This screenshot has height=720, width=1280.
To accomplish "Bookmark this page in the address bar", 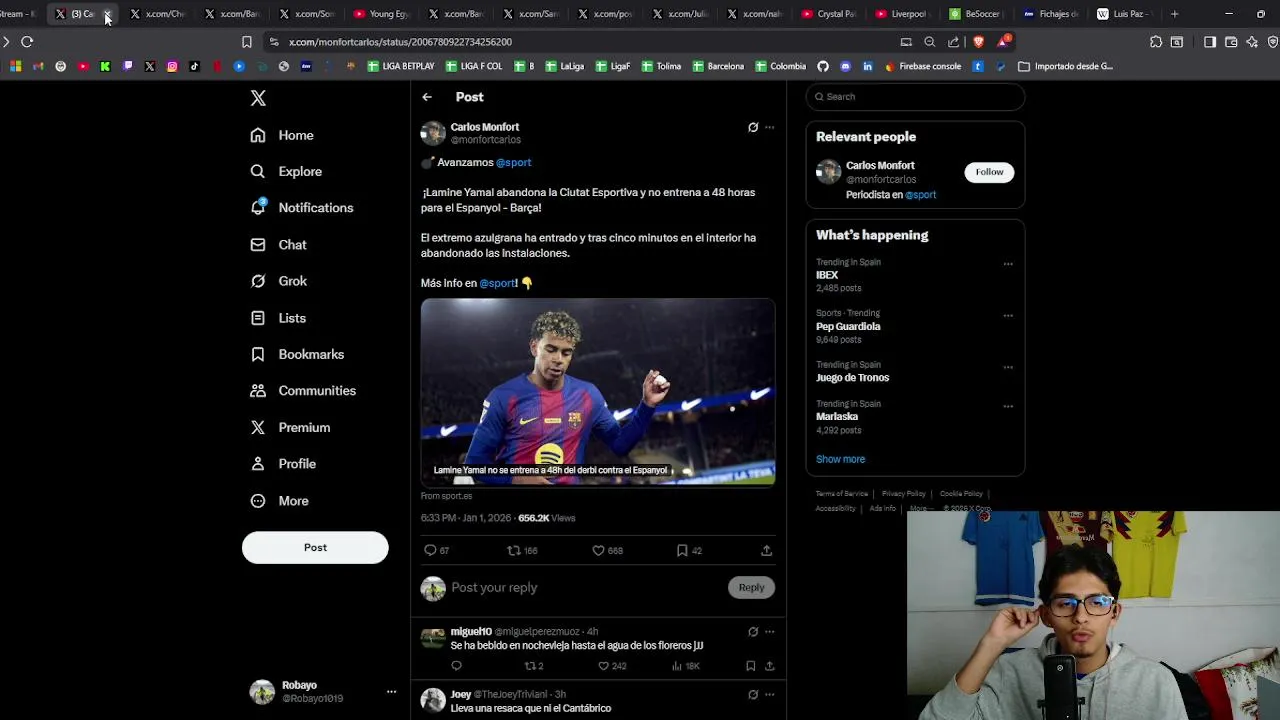I will (246, 42).
